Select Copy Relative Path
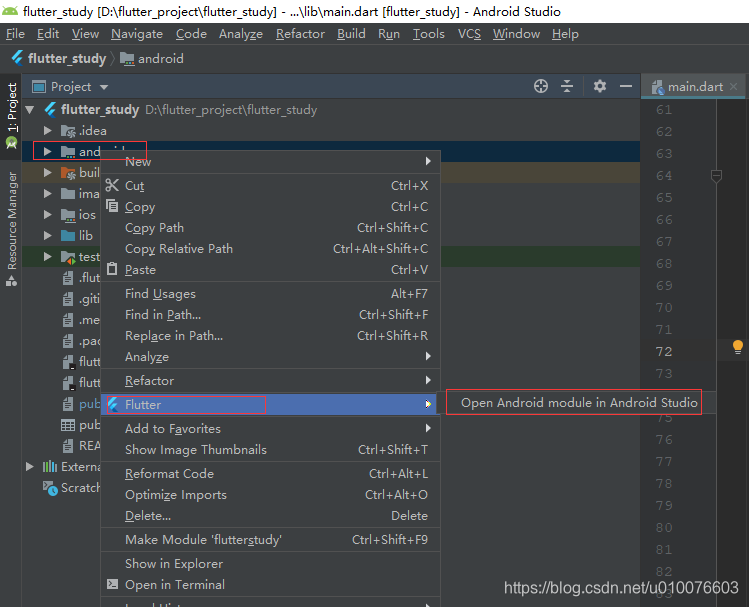The width and height of the screenshot is (749, 607). 270,249
